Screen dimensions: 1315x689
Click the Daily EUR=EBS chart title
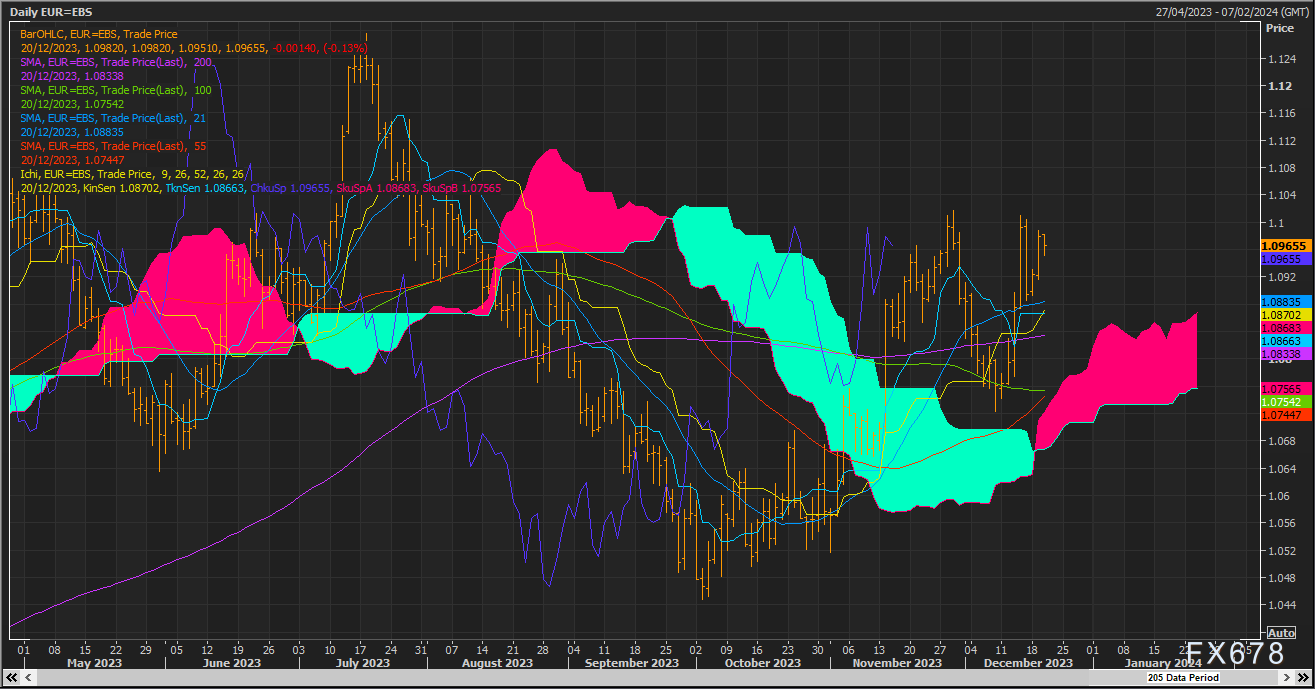[x=51, y=11]
